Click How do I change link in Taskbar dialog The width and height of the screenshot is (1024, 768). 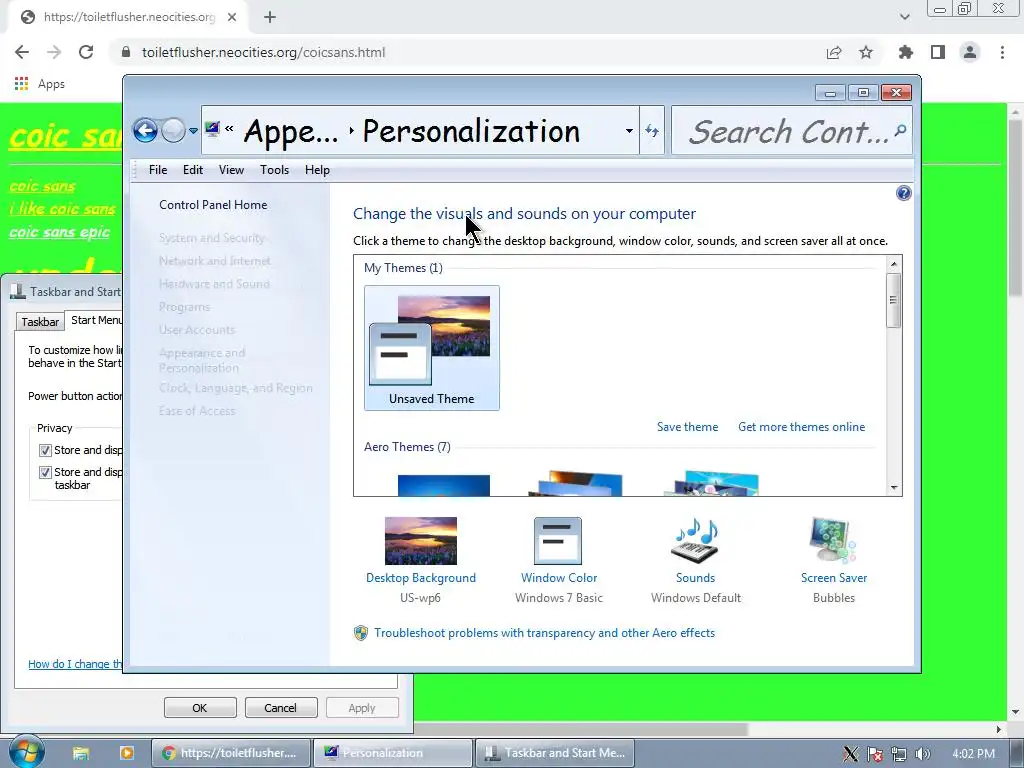75,664
